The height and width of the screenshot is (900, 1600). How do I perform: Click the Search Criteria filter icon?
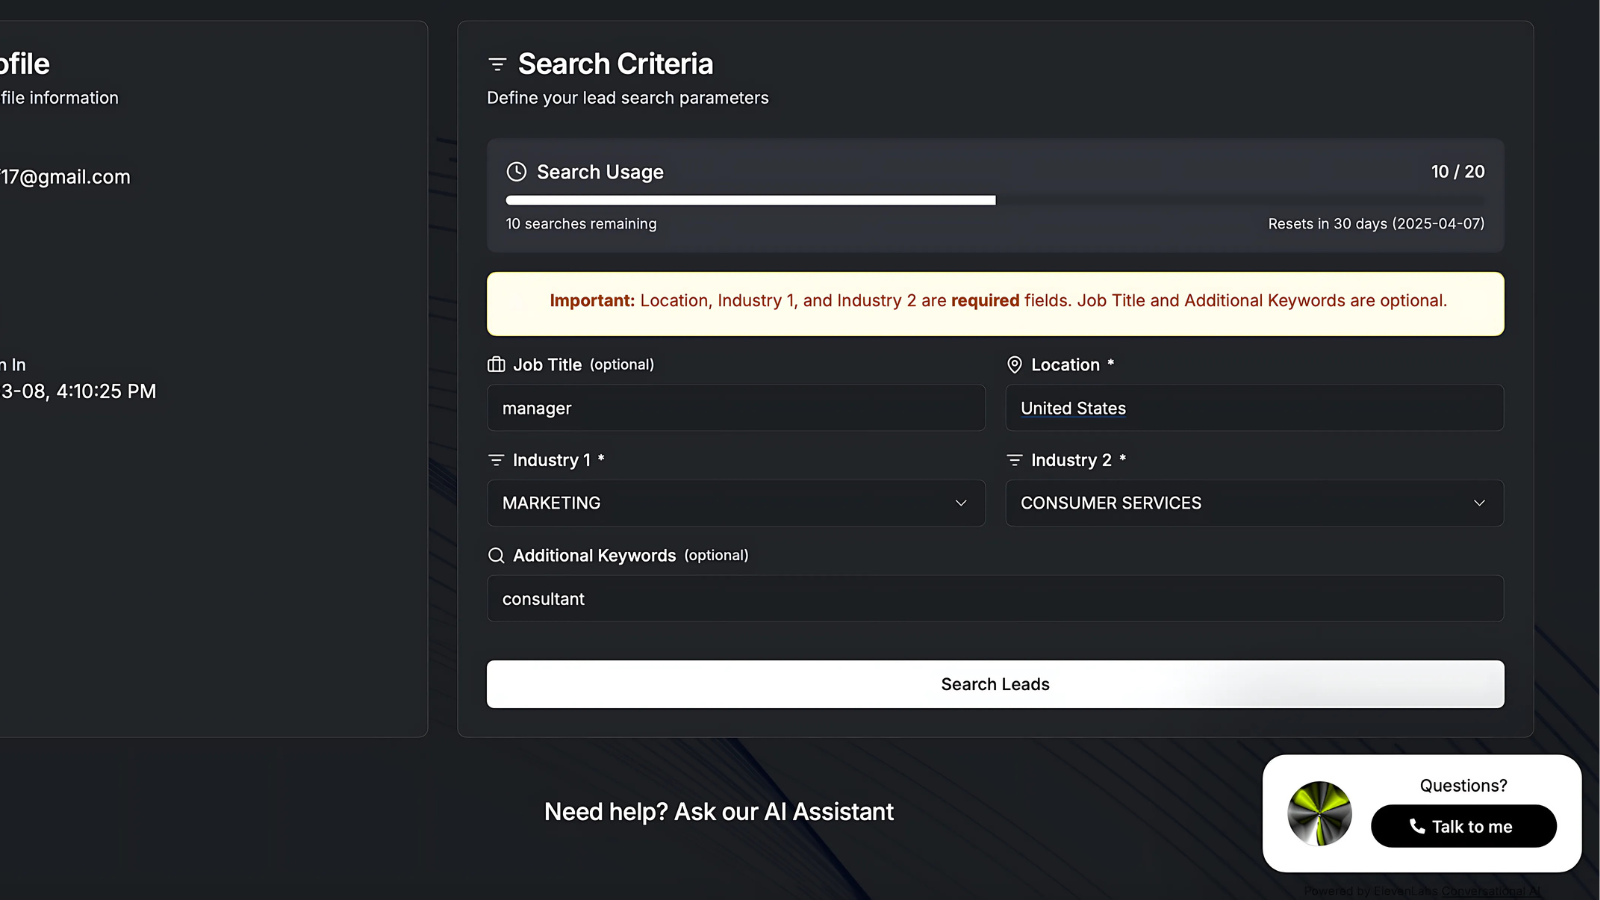click(497, 64)
